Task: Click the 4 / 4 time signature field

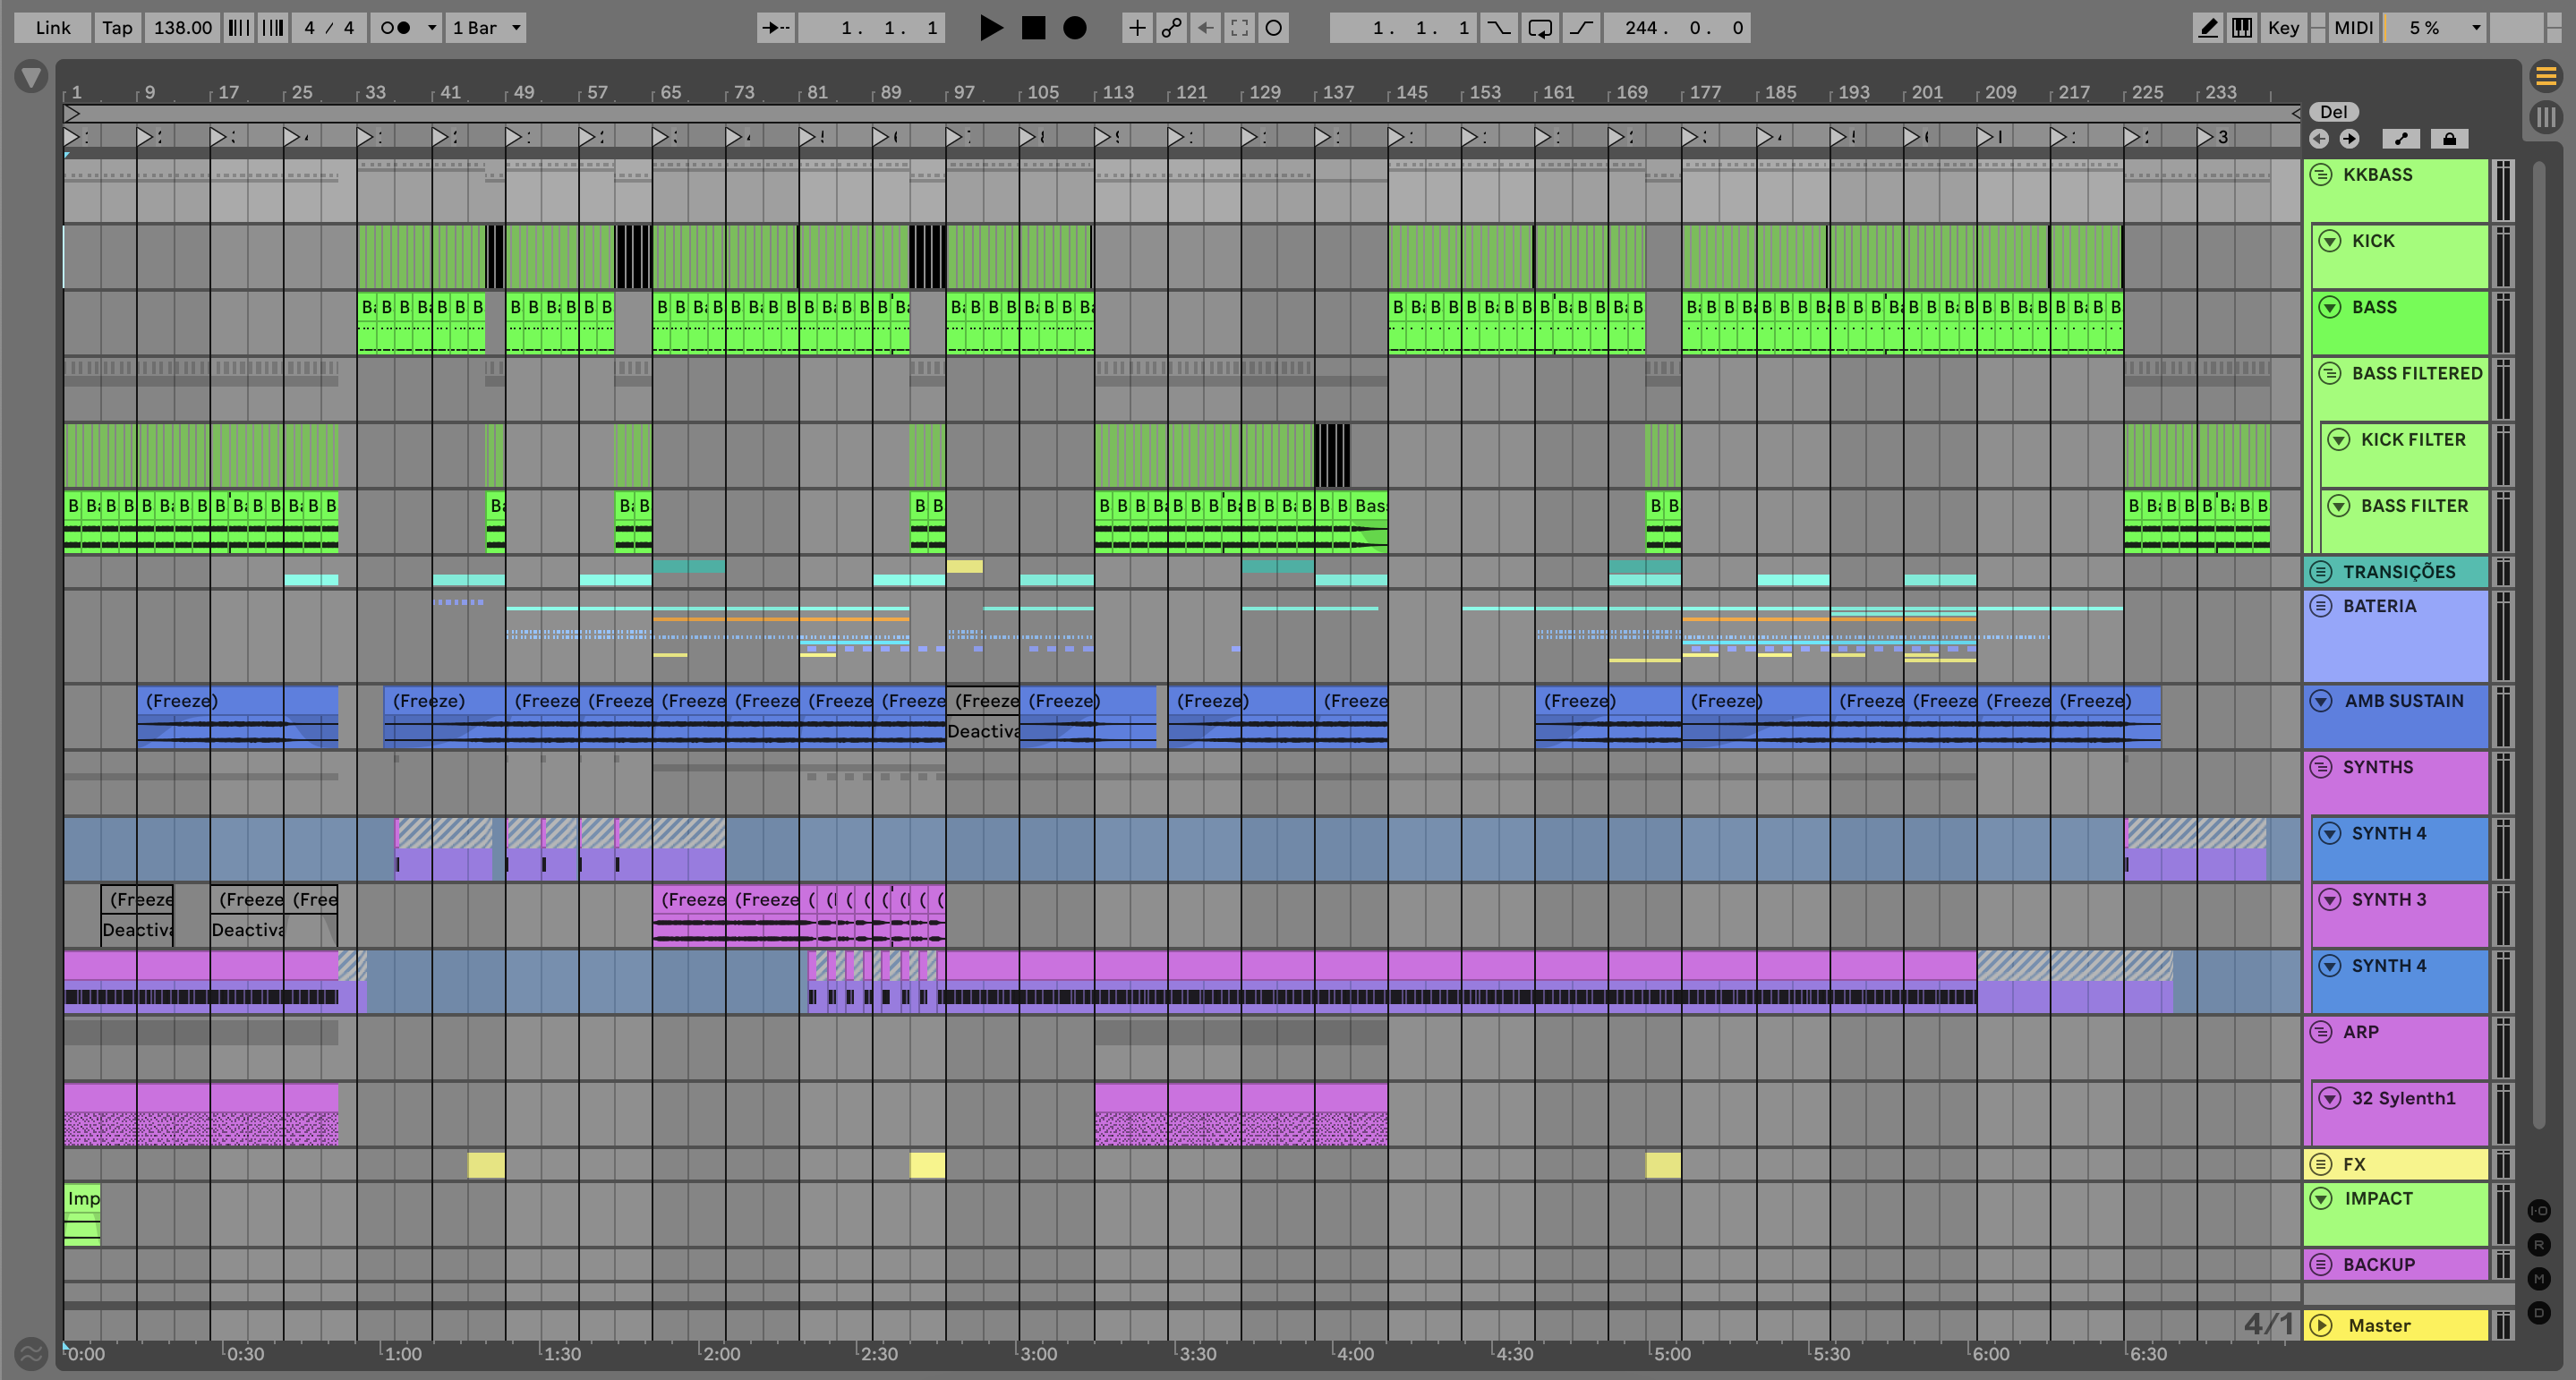Action: click(x=329, y=28)
